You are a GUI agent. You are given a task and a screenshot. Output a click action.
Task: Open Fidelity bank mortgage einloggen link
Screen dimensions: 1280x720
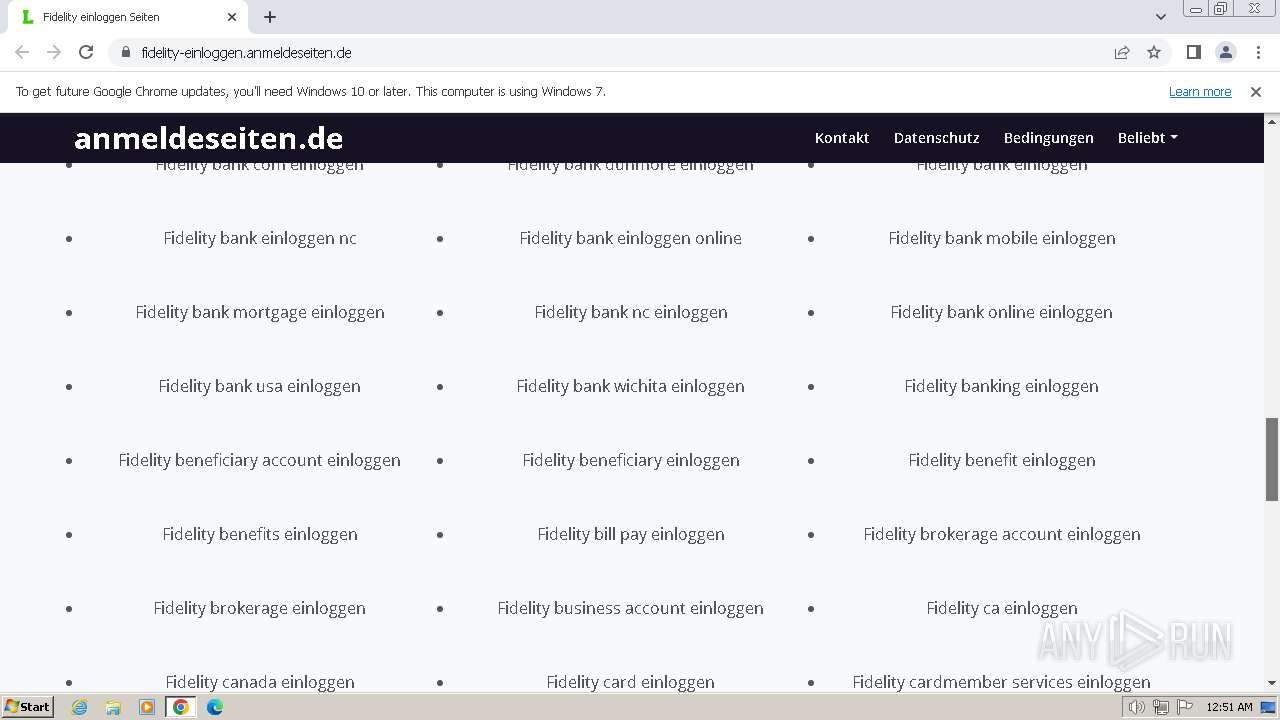tap(260, 312)
